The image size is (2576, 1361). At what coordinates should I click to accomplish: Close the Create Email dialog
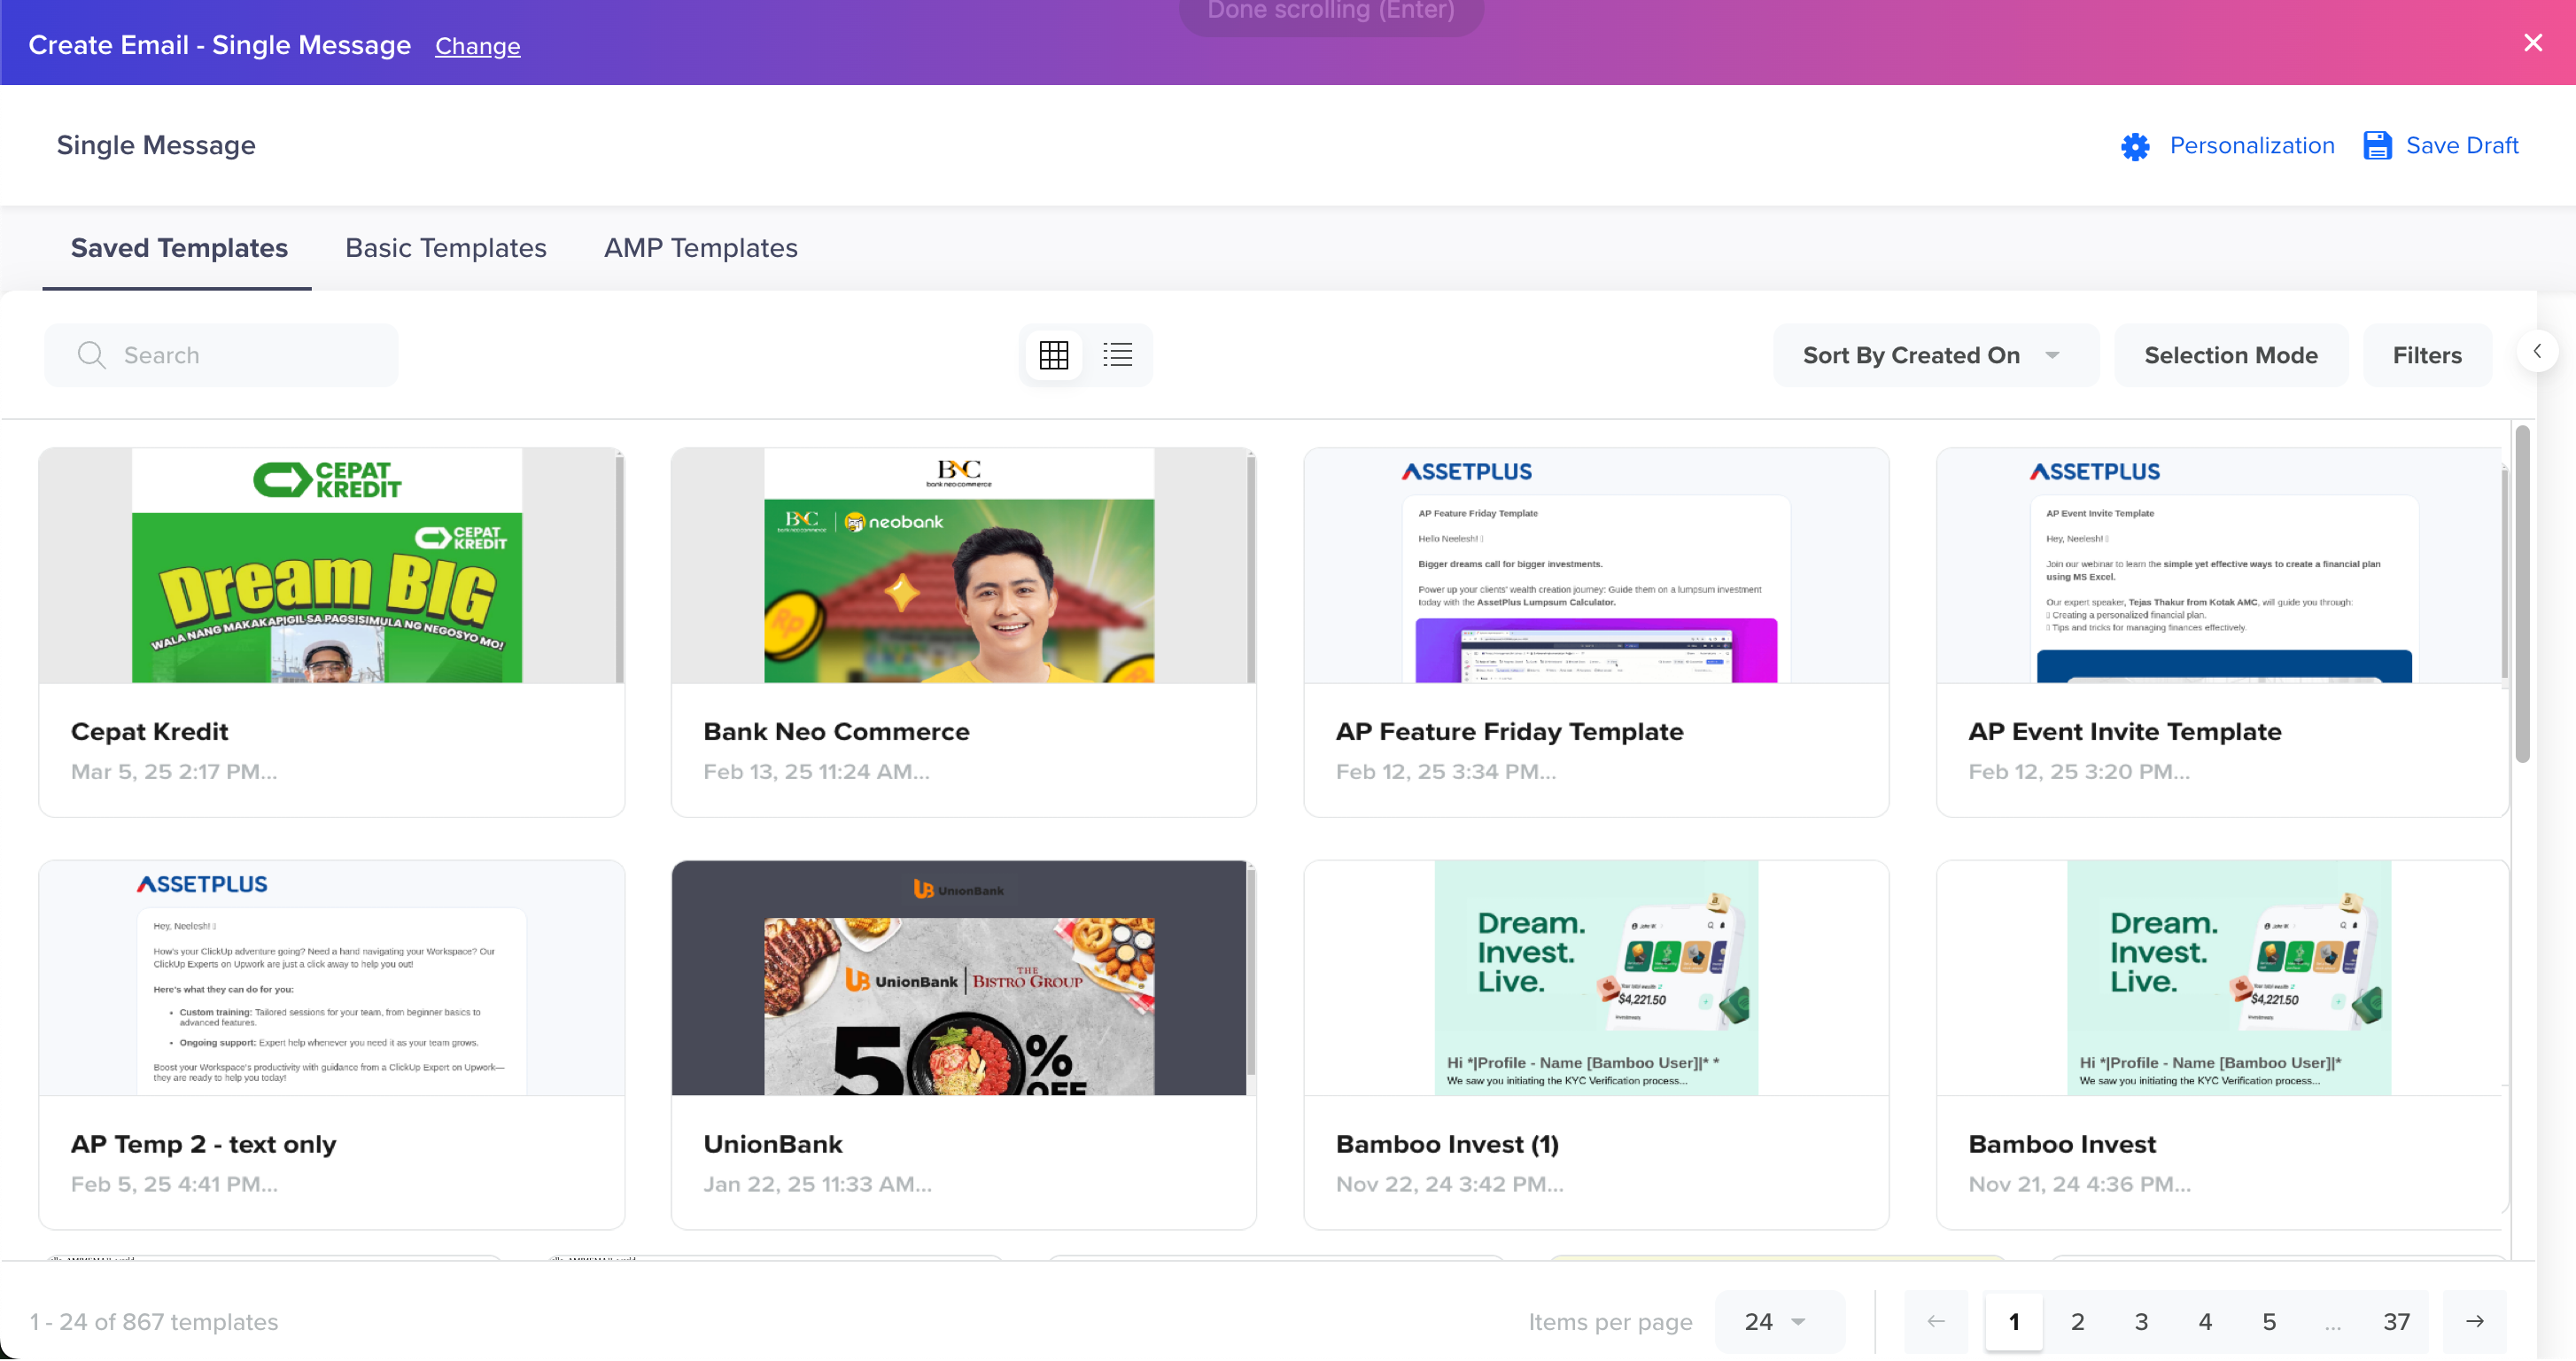point(2532,43)
